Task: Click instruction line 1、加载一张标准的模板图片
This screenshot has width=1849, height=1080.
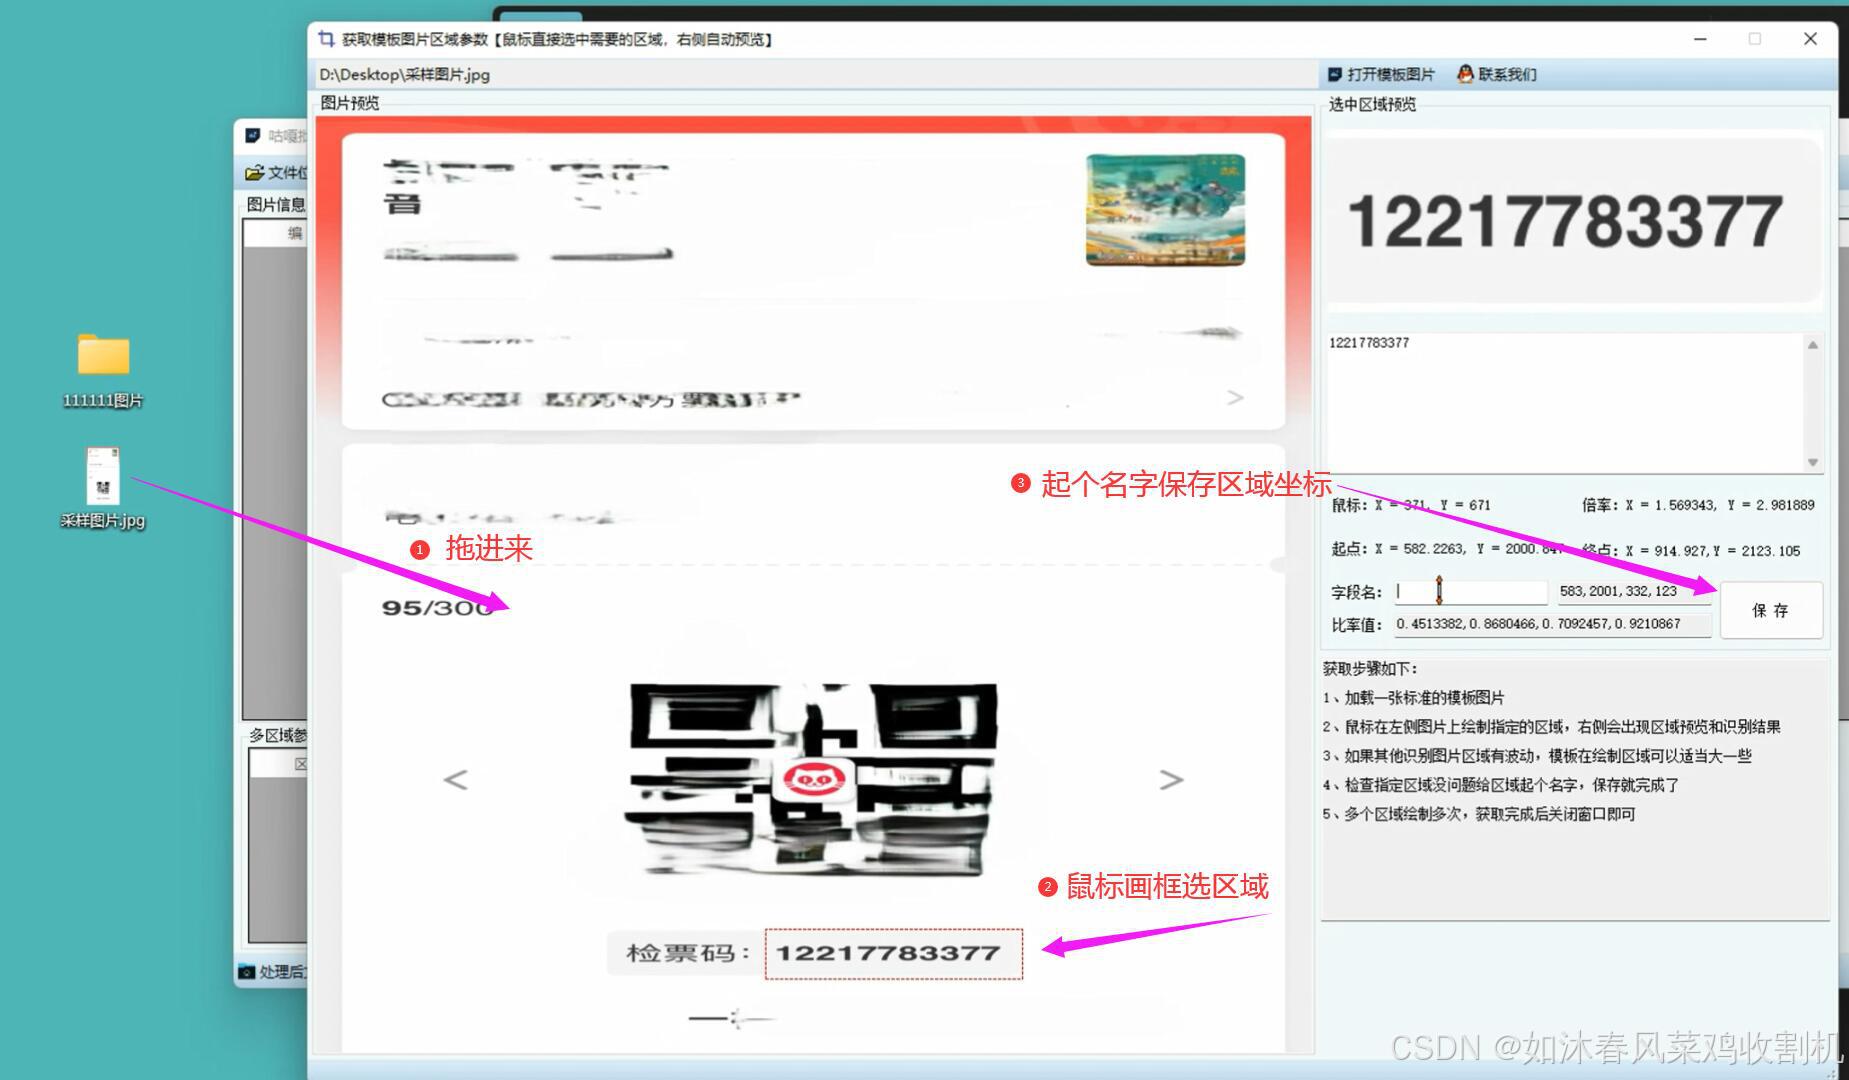Action: tap(1413, 698)
